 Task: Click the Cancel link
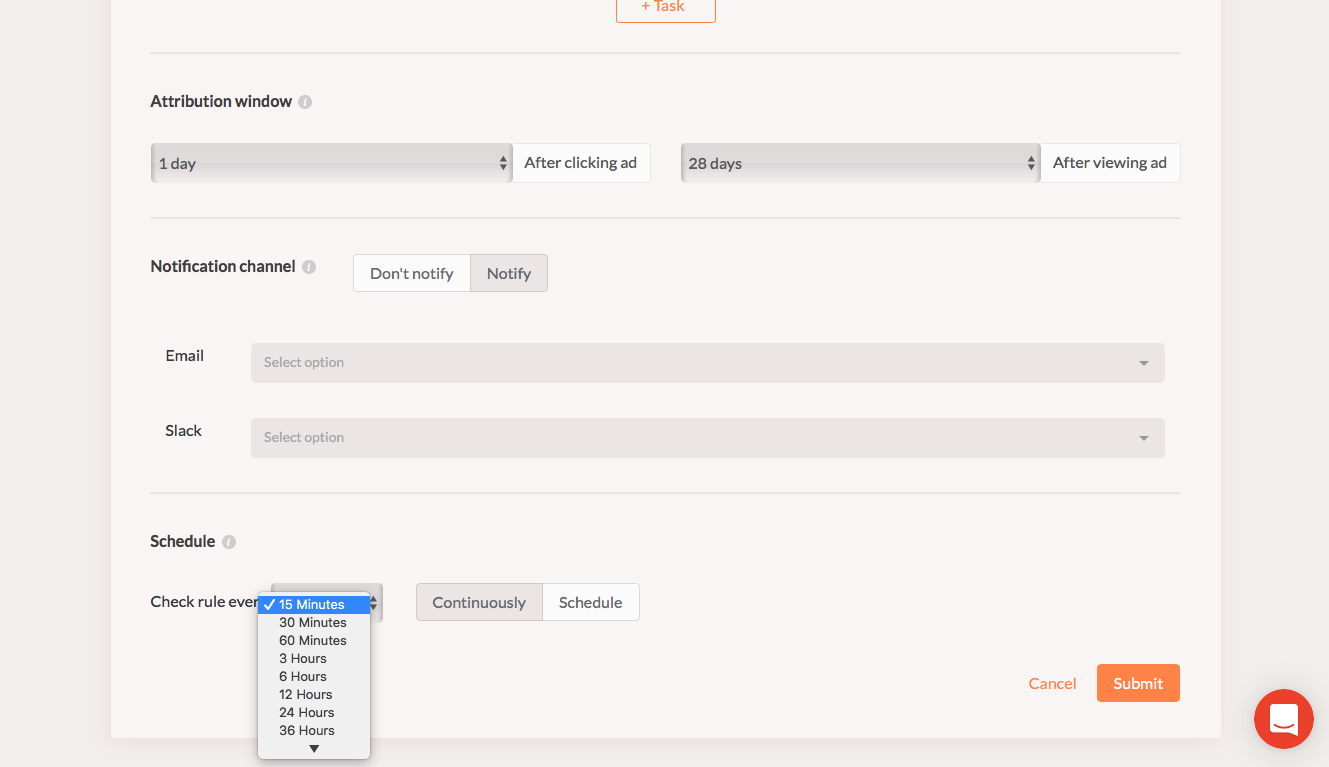pyautogui.click(x=1052, y=683)
